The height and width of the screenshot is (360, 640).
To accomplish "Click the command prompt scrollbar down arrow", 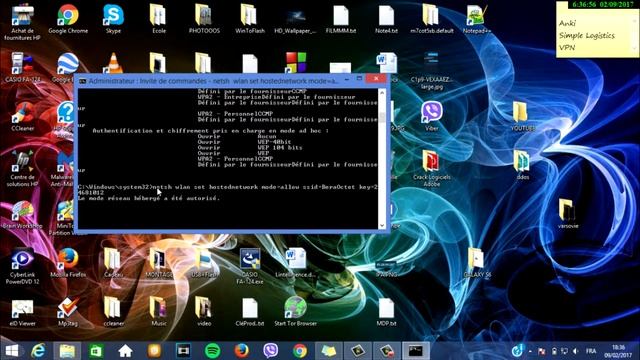I will click(x=382, y=225).
